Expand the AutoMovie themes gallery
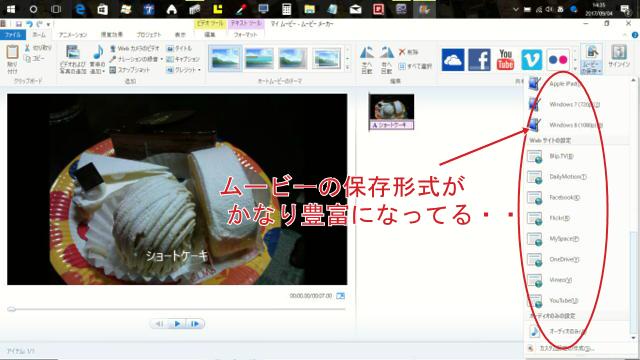The image size is (640, 360). (347, 68)
